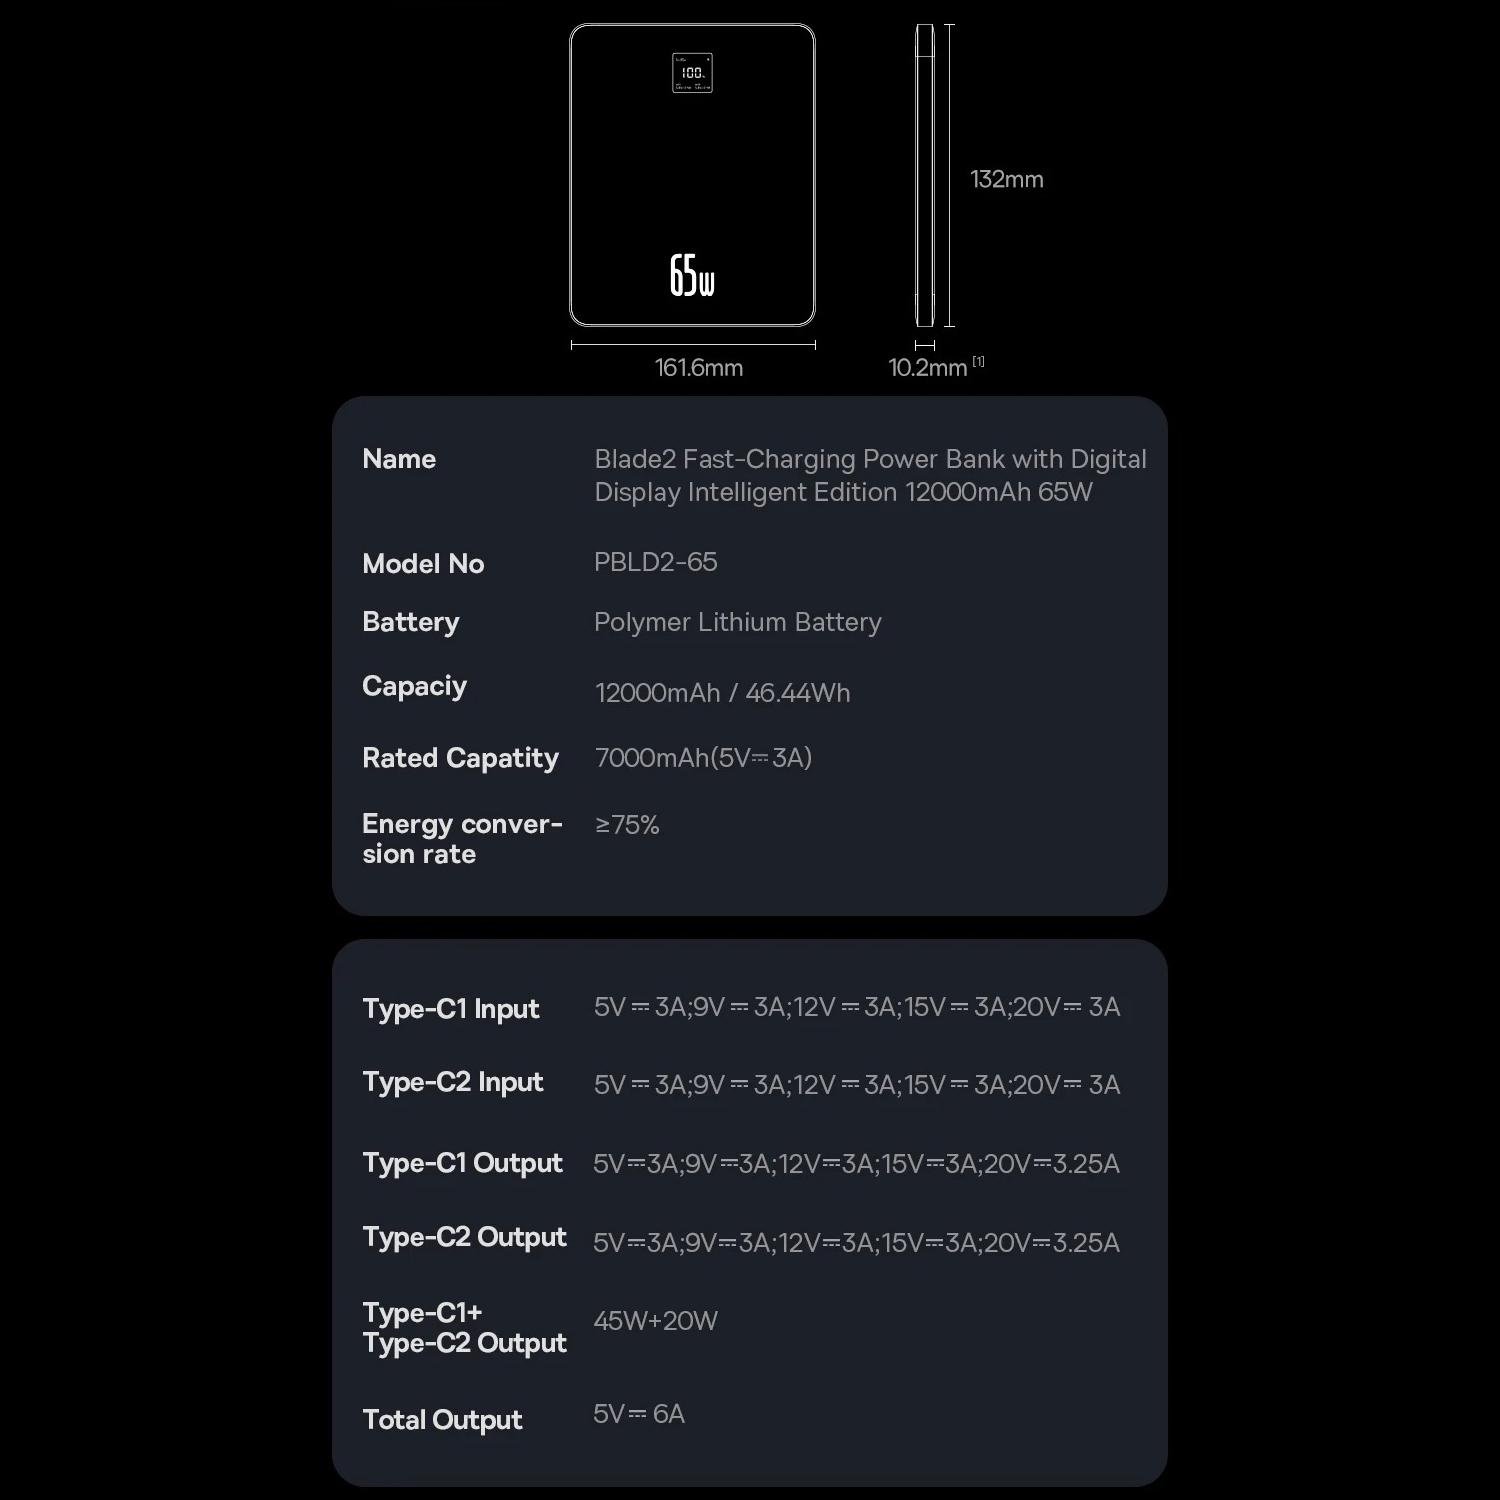Click the 10.2mm thickness dimension label

click(x=927, y=368)
